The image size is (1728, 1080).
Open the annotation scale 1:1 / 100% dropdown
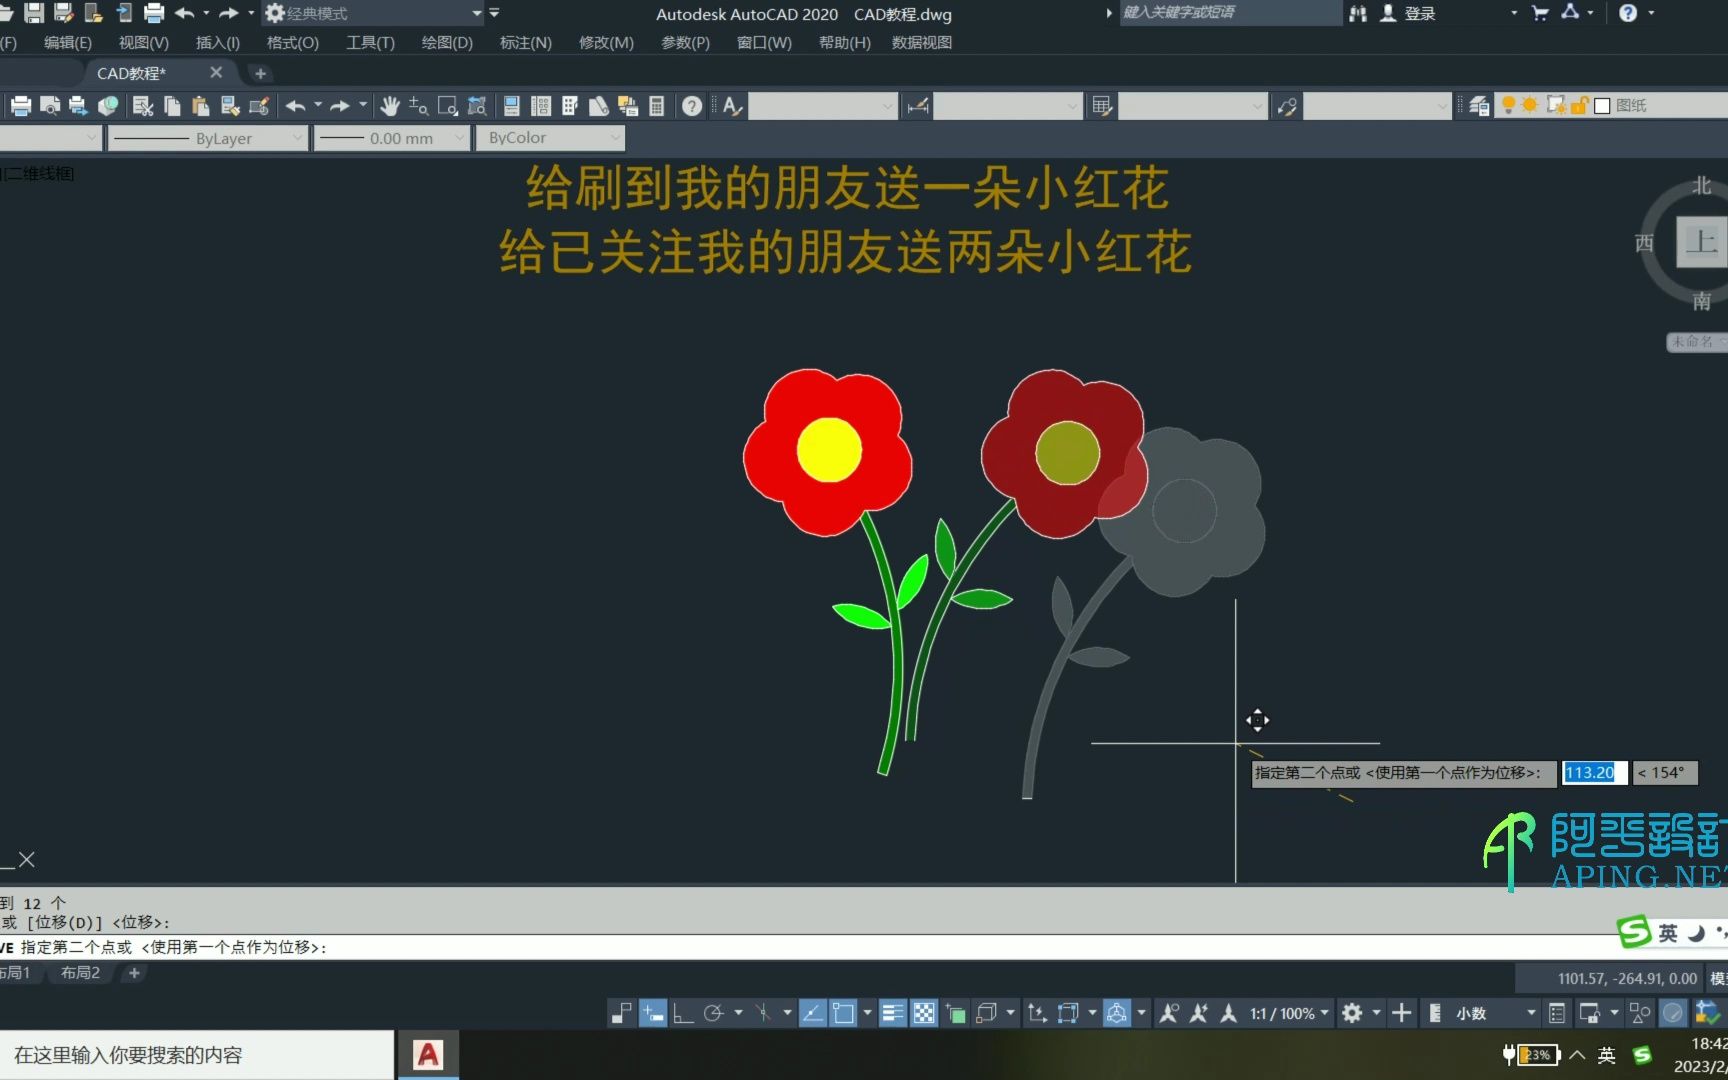click(1289, 1013)
